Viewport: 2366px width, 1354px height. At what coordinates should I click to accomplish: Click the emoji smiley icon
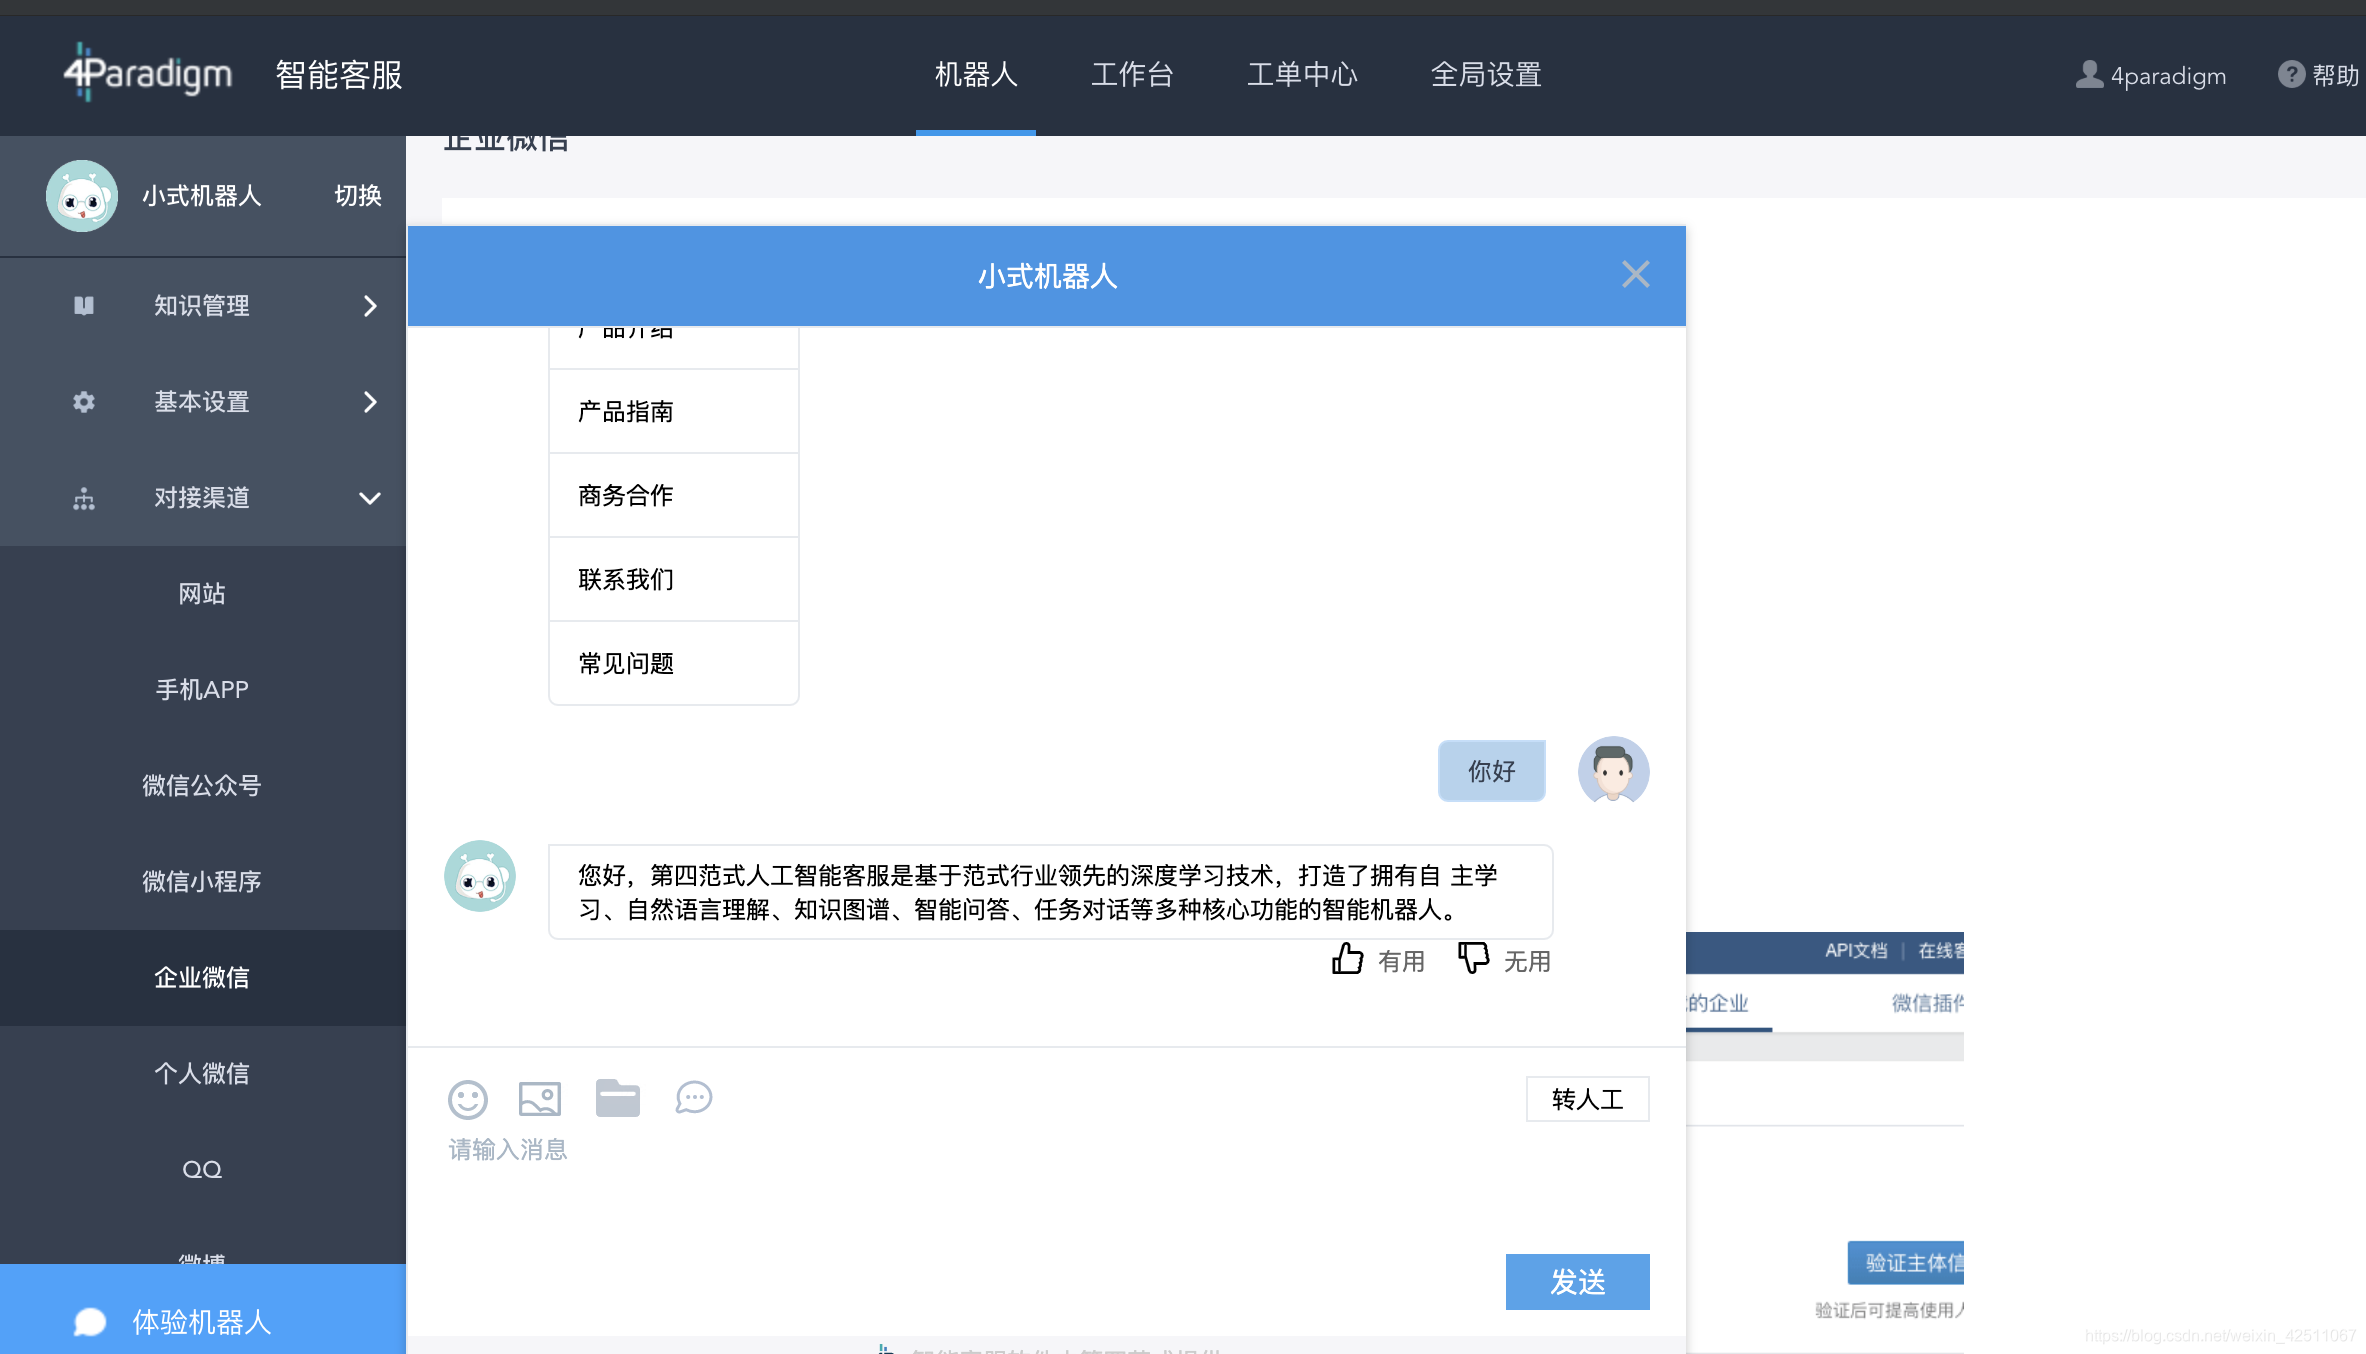(x=467, y=1099)
